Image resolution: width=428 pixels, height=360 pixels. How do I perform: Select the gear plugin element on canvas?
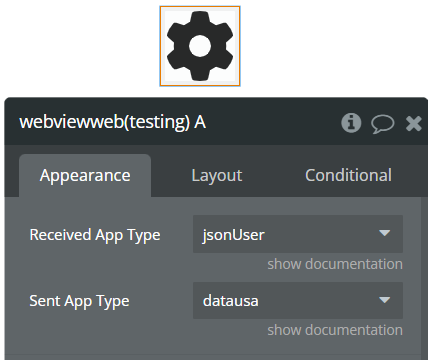point(200,46)
